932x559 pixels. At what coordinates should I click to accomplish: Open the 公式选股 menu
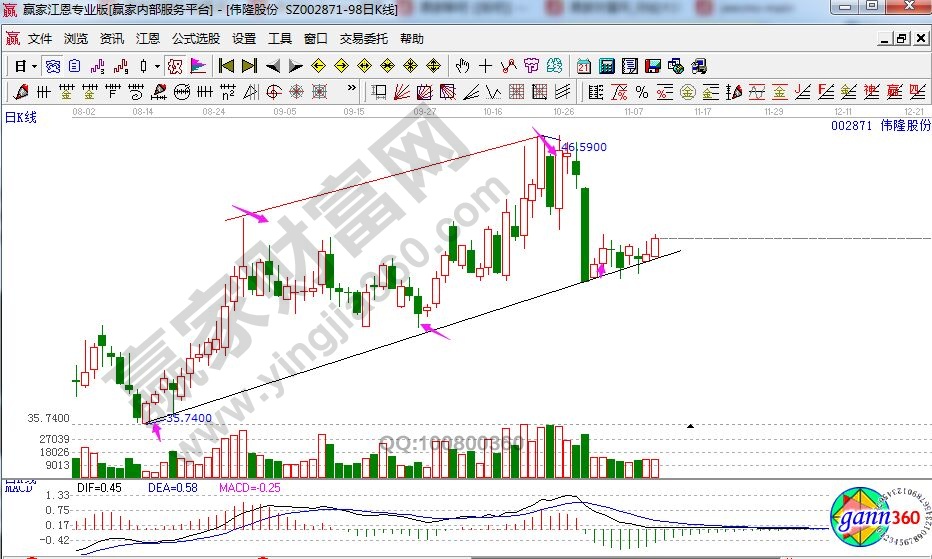pos(196,39)
